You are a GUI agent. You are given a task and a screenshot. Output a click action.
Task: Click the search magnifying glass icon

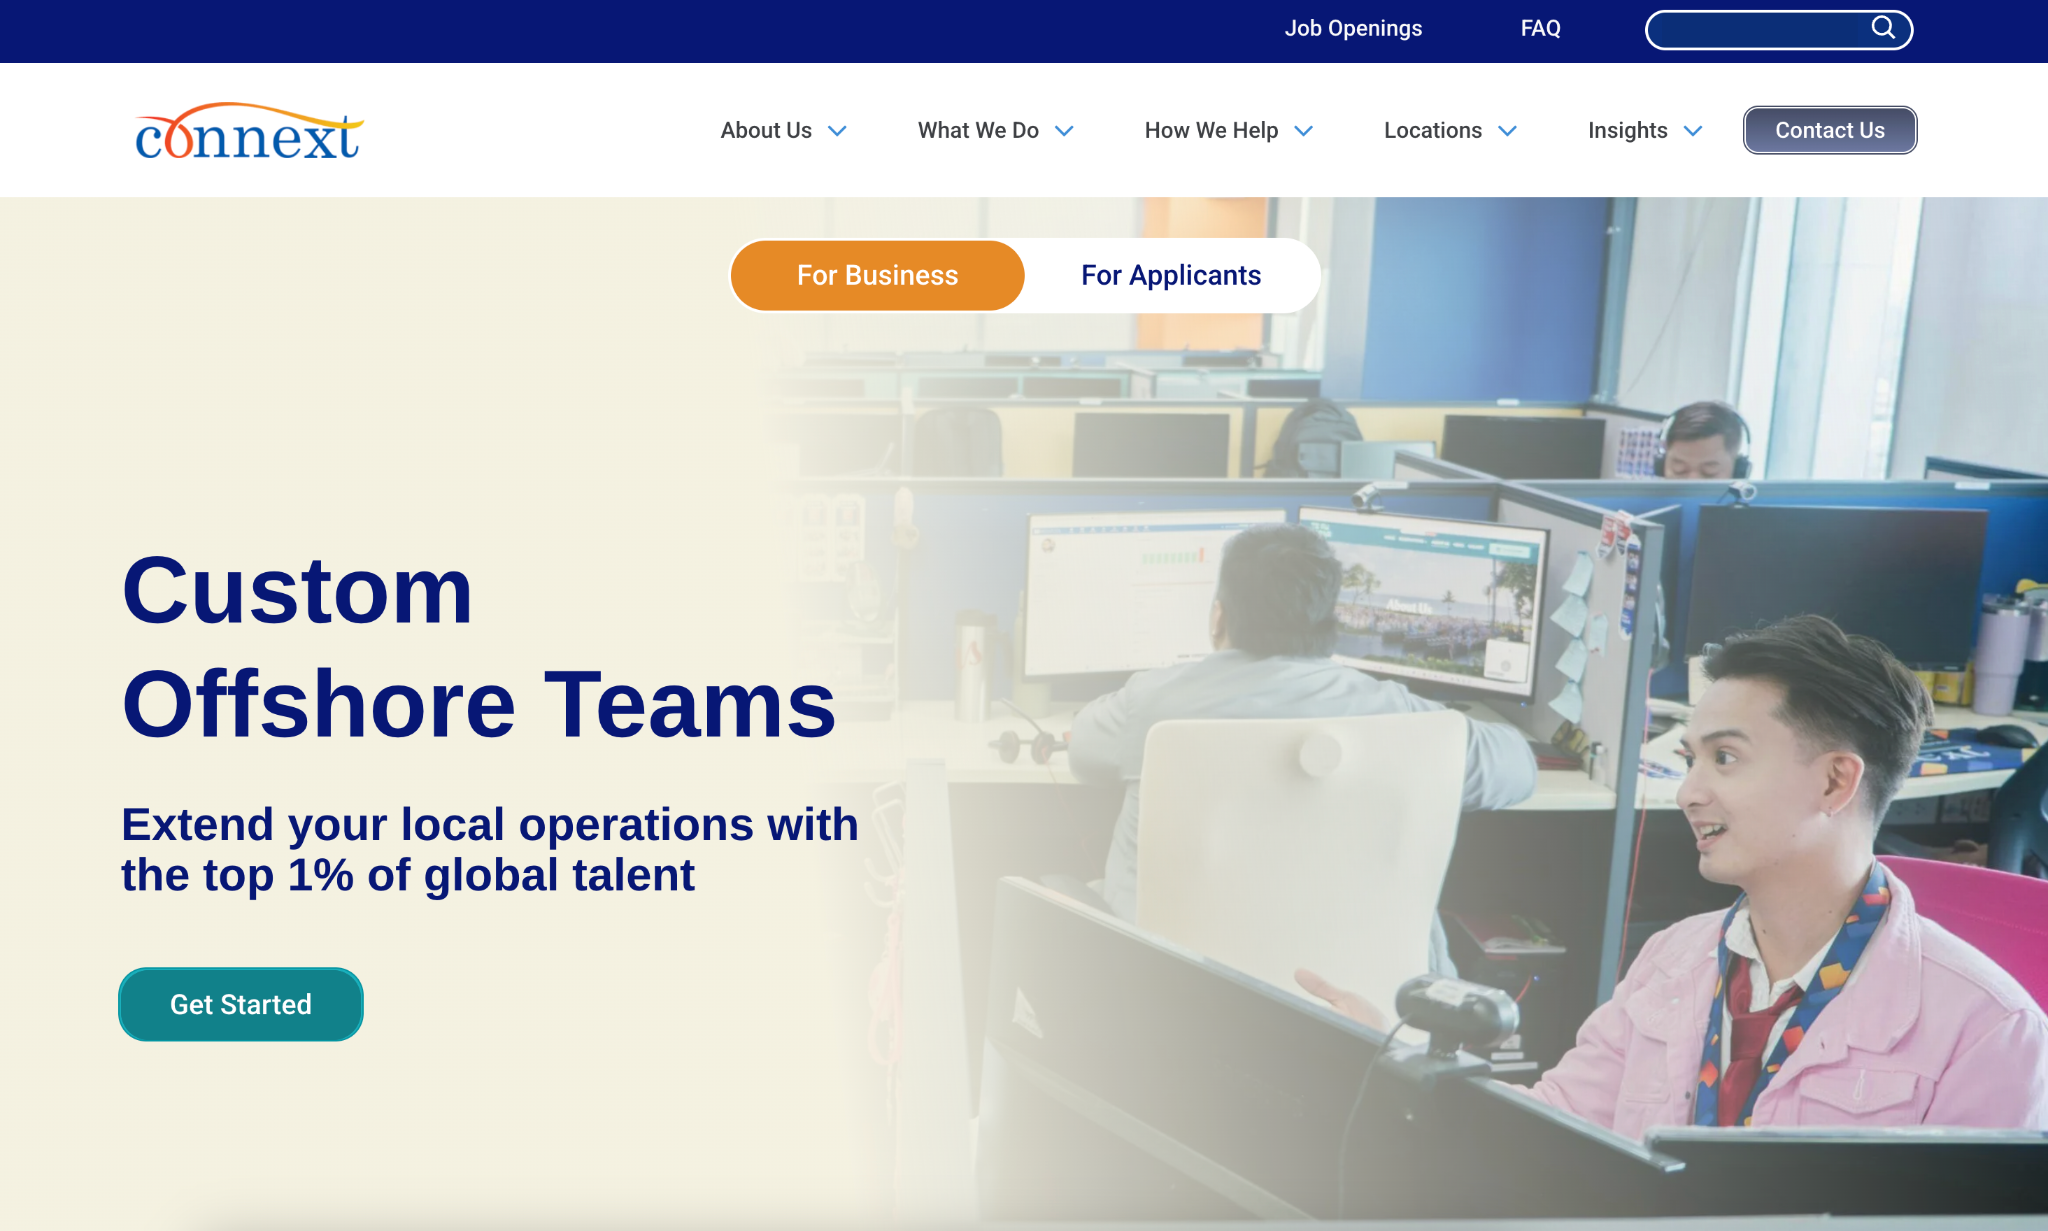[x=1884, y=29]
